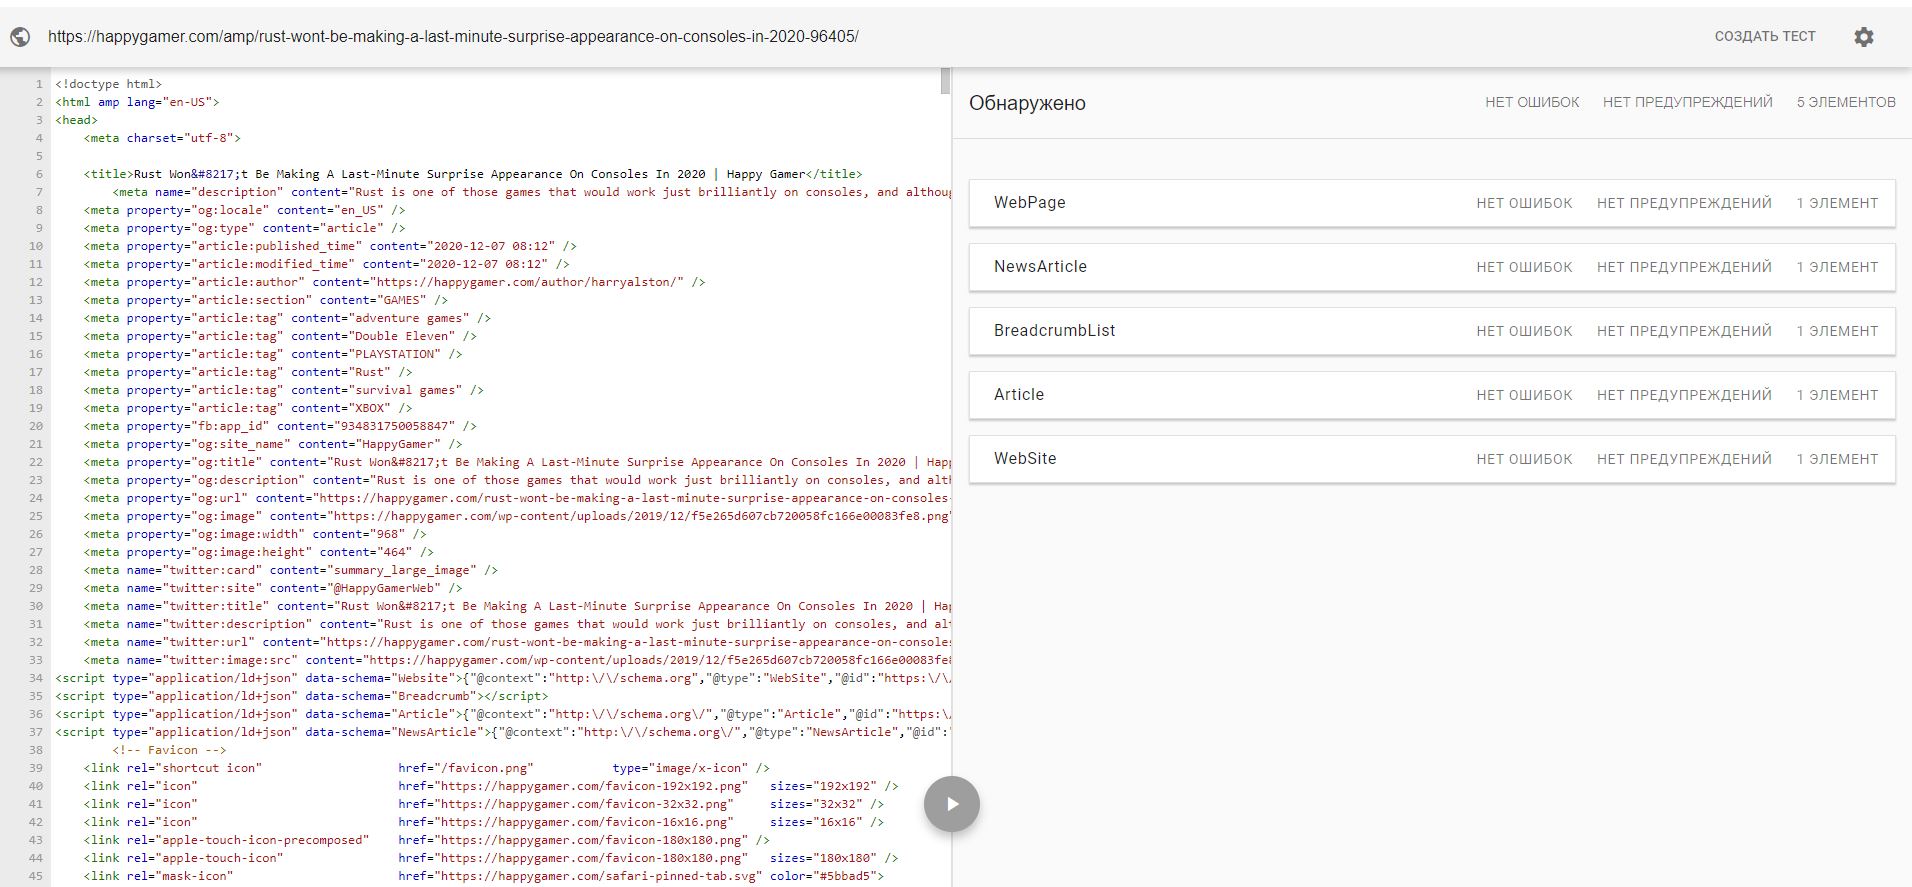Click the article:tag "XBOX" line
Screen dimensions: 1912x887
(248, 408)
